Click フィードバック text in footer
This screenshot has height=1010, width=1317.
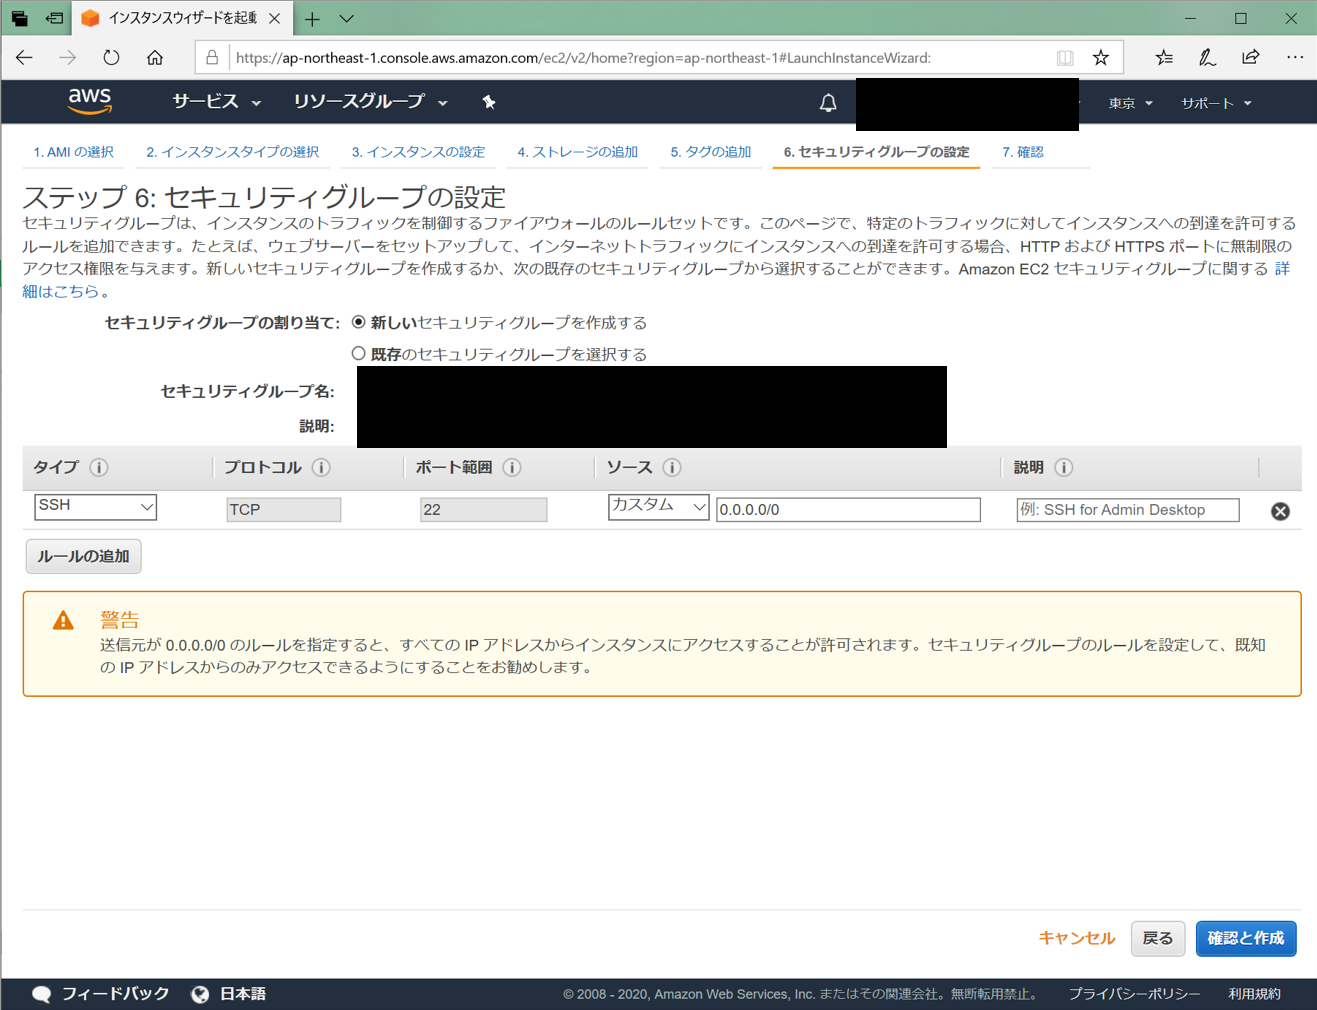coord(115,994)
